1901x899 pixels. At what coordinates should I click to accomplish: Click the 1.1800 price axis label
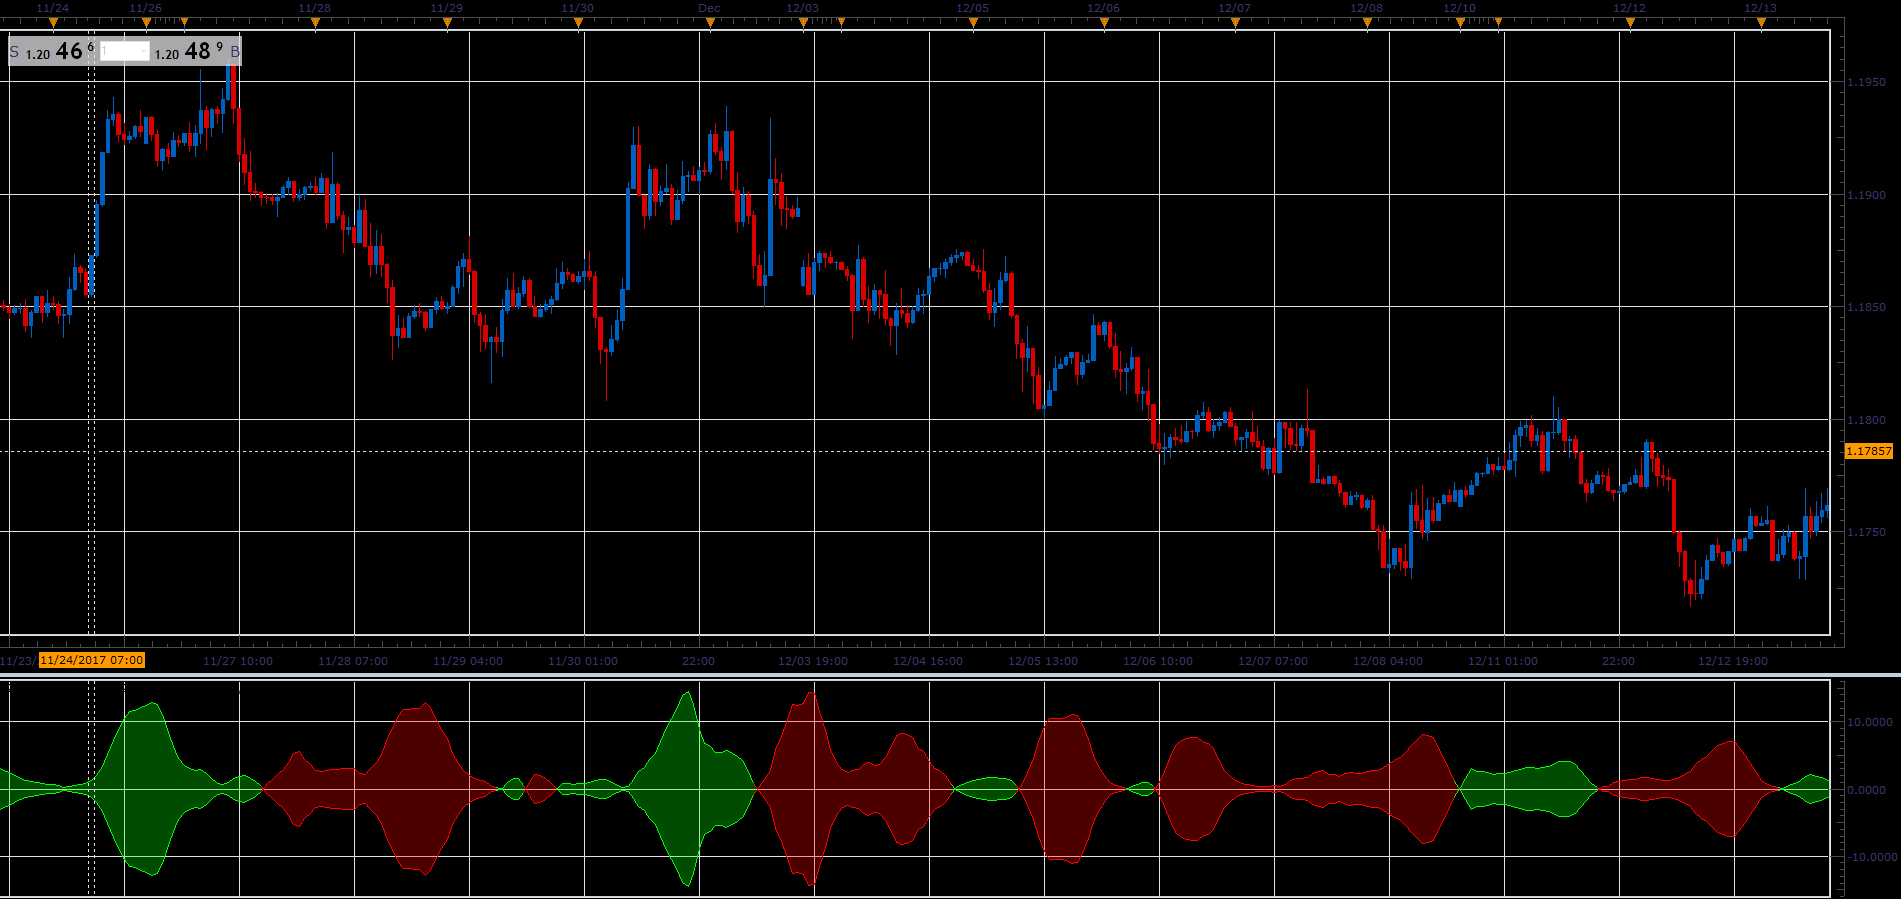point(1866,420)
